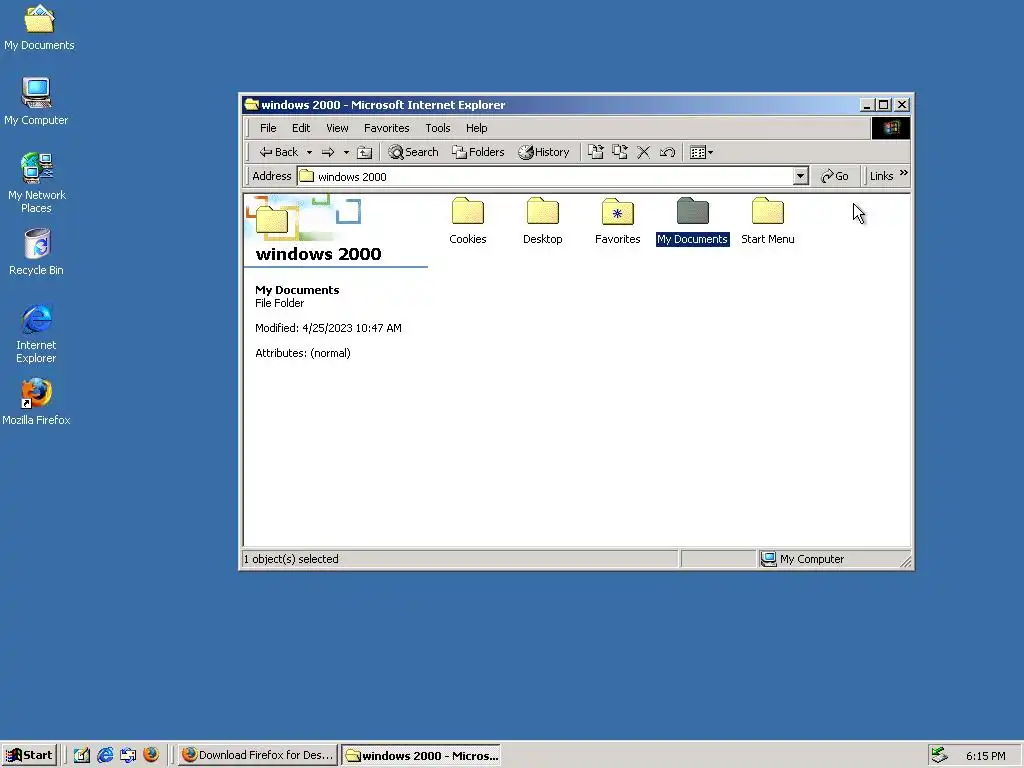1024x768 pixels.
Task: Click the Outlook Express quick launch icon
Action: click(128, 756)
